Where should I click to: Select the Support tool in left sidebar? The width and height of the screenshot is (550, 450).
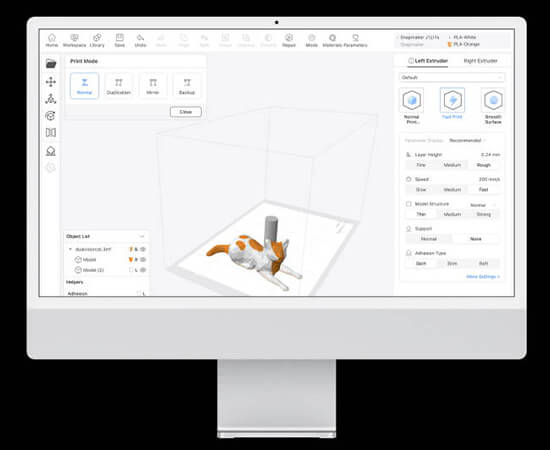tap(51, 151)
